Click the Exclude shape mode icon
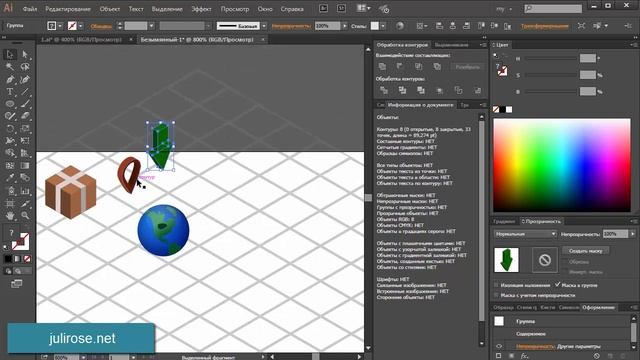640x360 pixels. pyautogui.click(x=437, y=66)
